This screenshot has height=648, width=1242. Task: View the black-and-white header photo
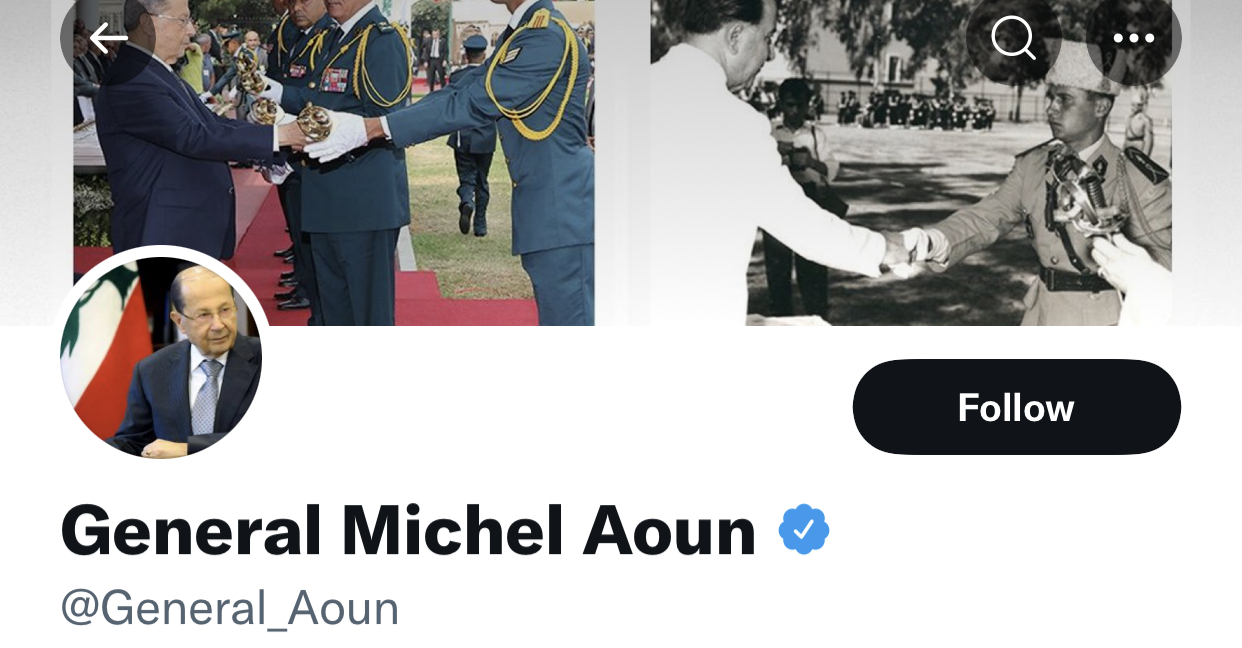coord(910,163)
